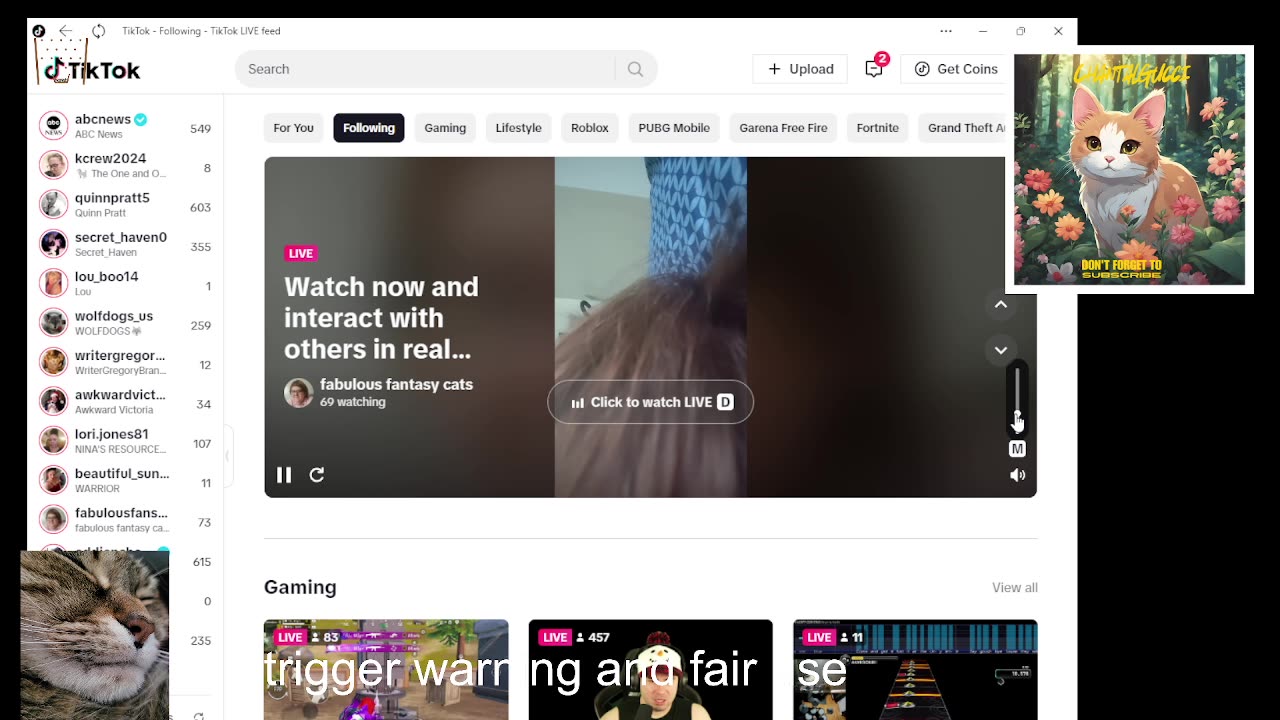
Task: Click to watch LIVE button
Action: coord(650,402)
